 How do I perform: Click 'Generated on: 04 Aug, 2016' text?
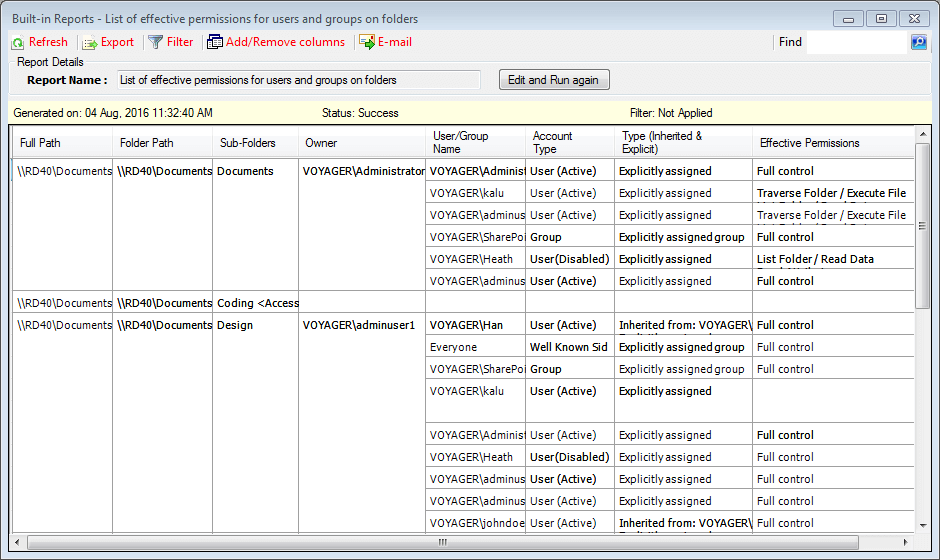[x=113, y=113]
